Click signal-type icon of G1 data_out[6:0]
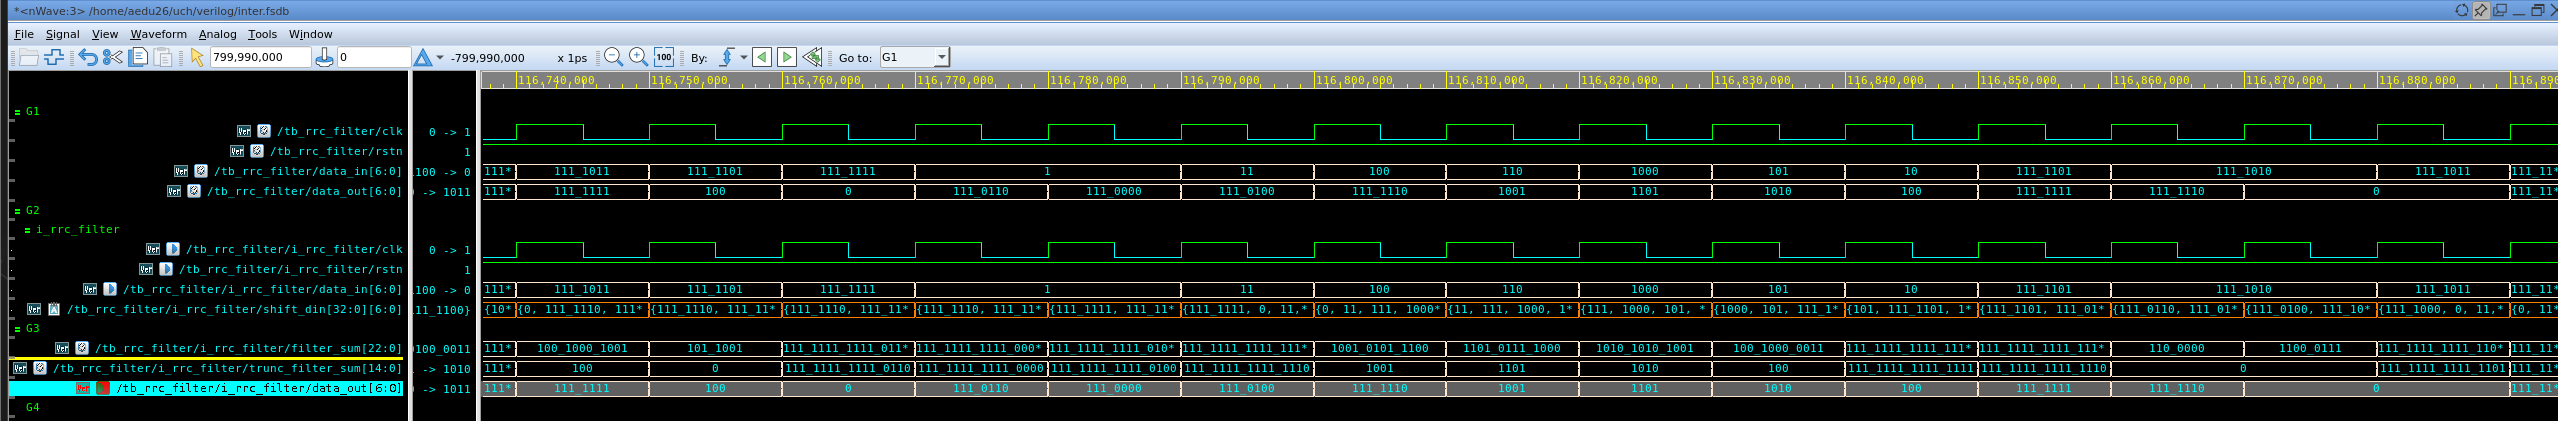Screen dimensions: 2558x421 click(194, 191)
